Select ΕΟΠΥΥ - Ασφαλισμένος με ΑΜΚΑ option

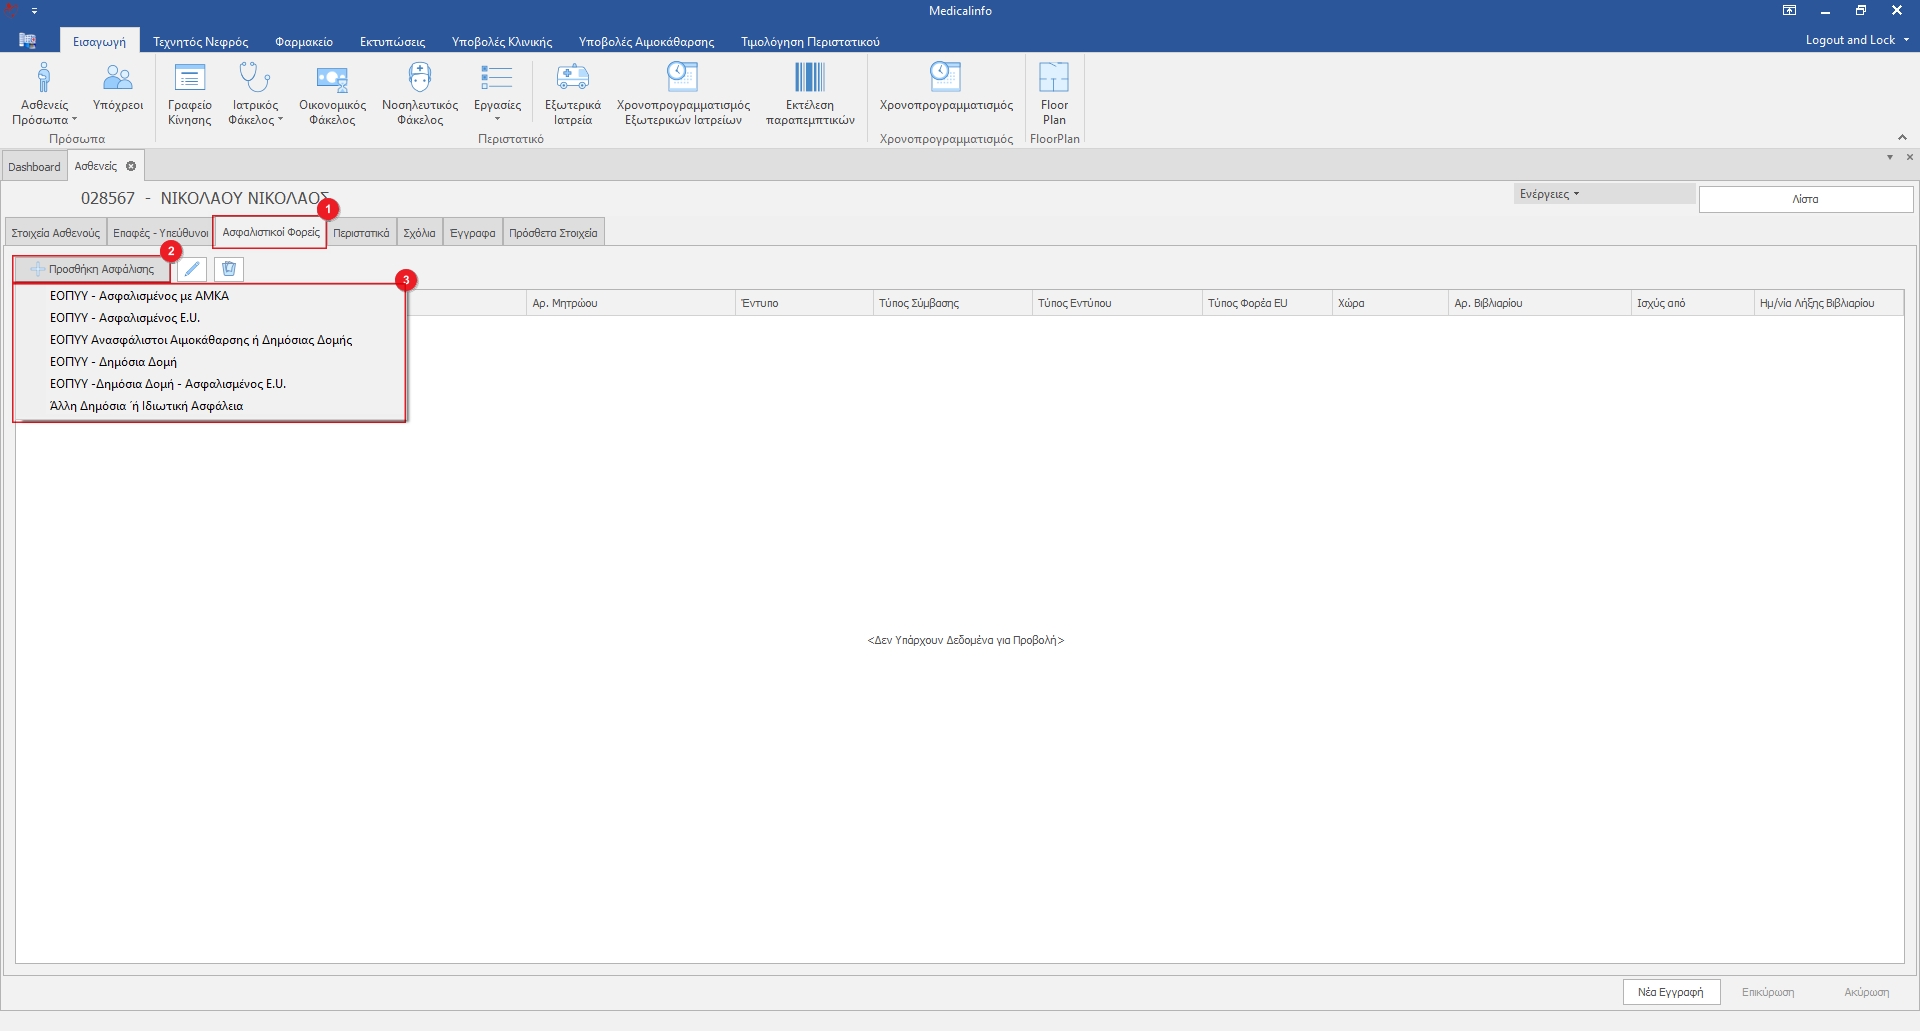pyautogui.click(x=139, y=296)
